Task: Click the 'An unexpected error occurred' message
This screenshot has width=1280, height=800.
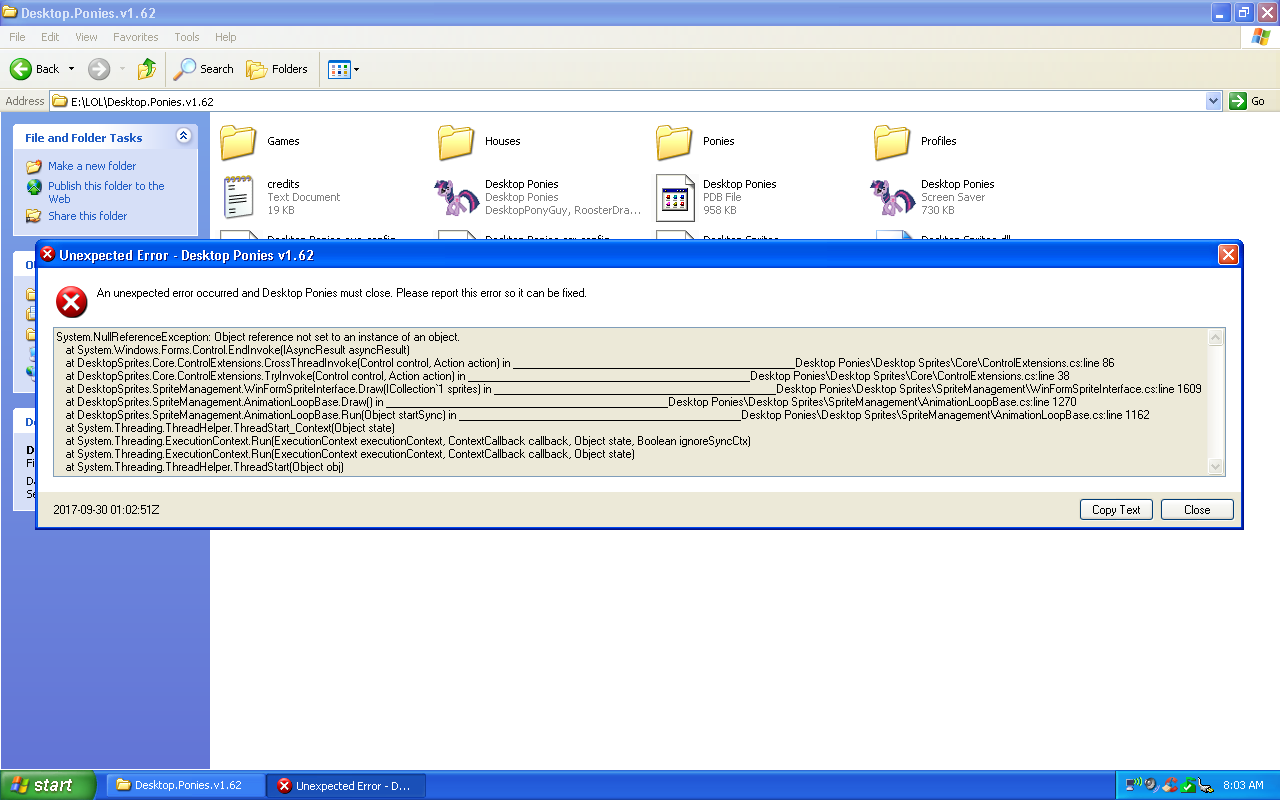Action: pos(341,293)
